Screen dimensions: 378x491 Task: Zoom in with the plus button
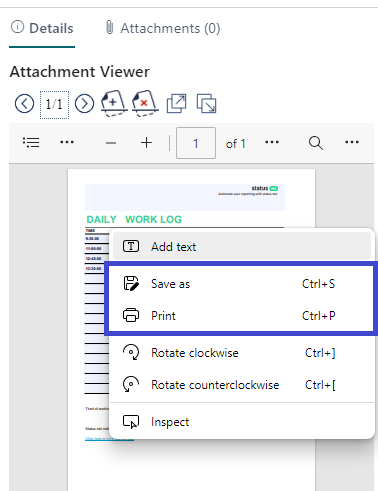146,143
